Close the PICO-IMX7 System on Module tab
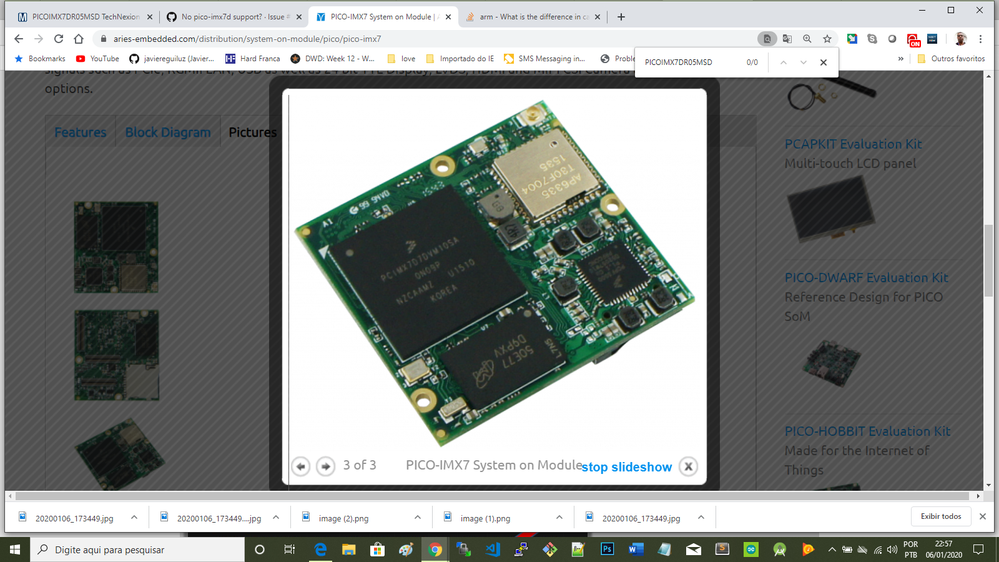This screenshot has width=999, height=562. tap(448, 17)
